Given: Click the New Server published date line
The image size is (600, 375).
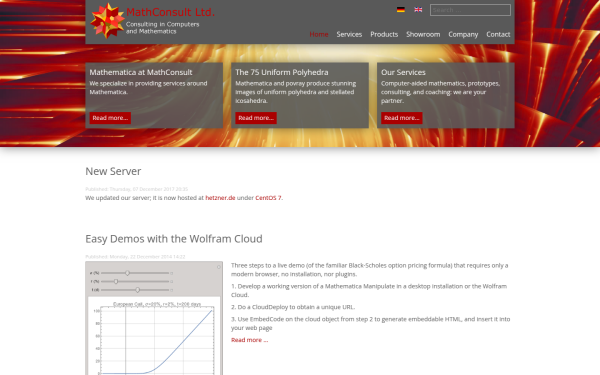Looking at the screenshot, I should (x=137, y=189).
